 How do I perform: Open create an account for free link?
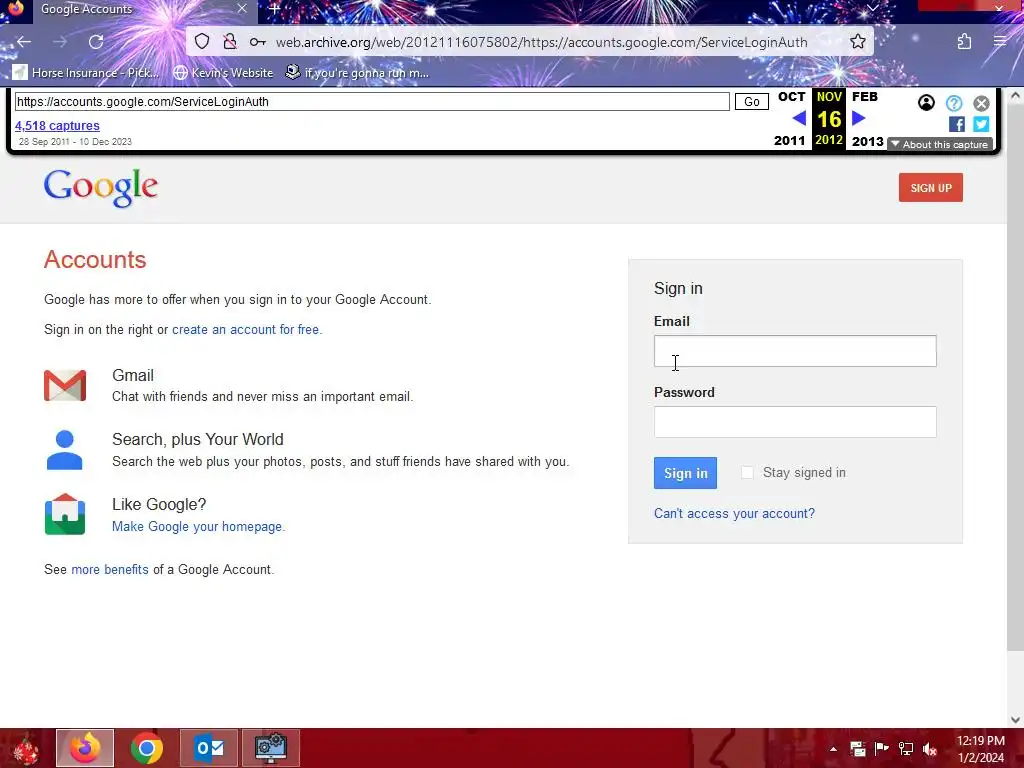[x=247, y=330]
